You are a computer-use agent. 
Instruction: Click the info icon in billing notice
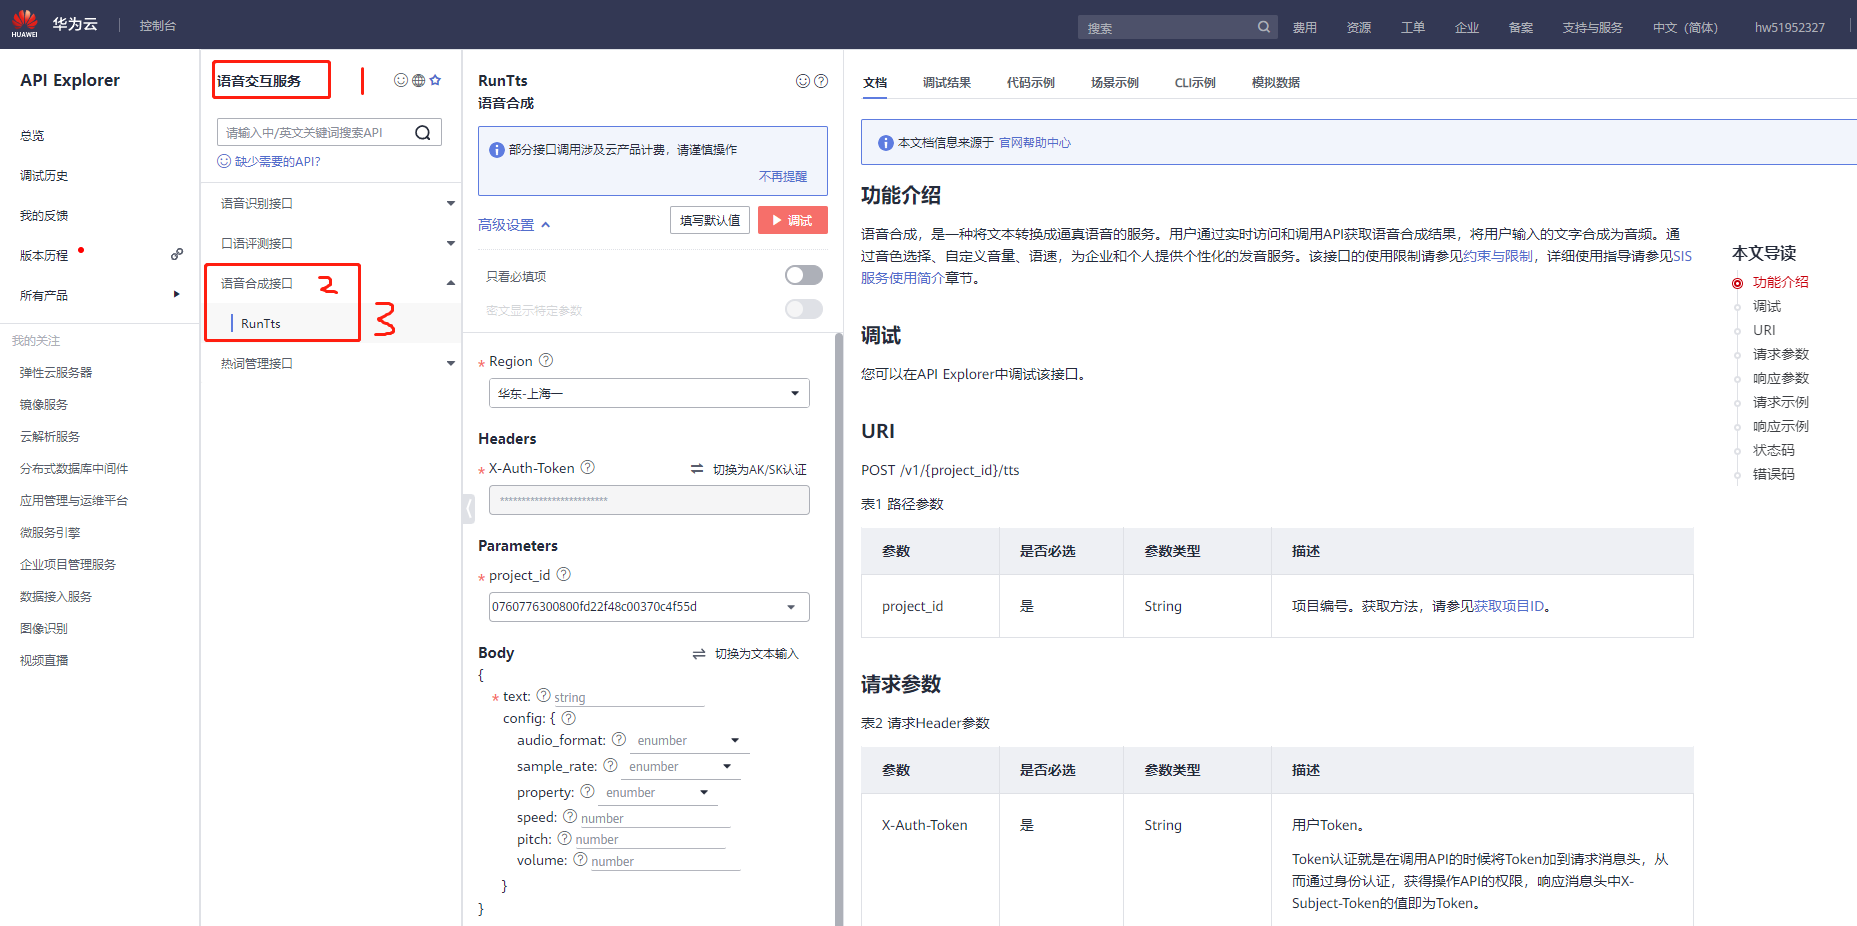click(x=497, y=150)
